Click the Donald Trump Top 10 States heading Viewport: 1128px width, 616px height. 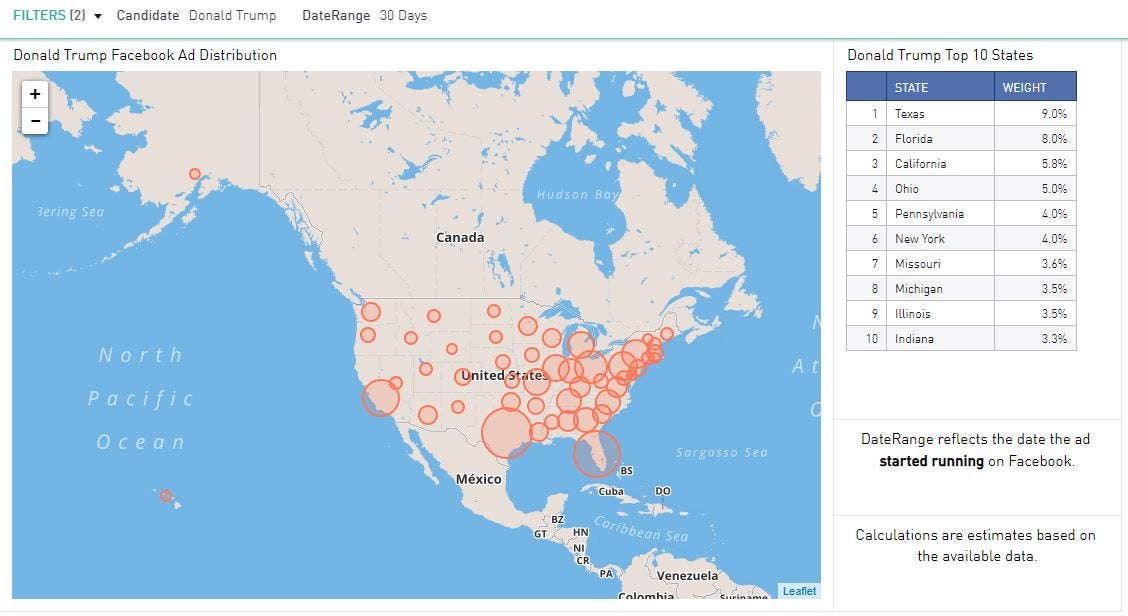click(x=940, y=55)
